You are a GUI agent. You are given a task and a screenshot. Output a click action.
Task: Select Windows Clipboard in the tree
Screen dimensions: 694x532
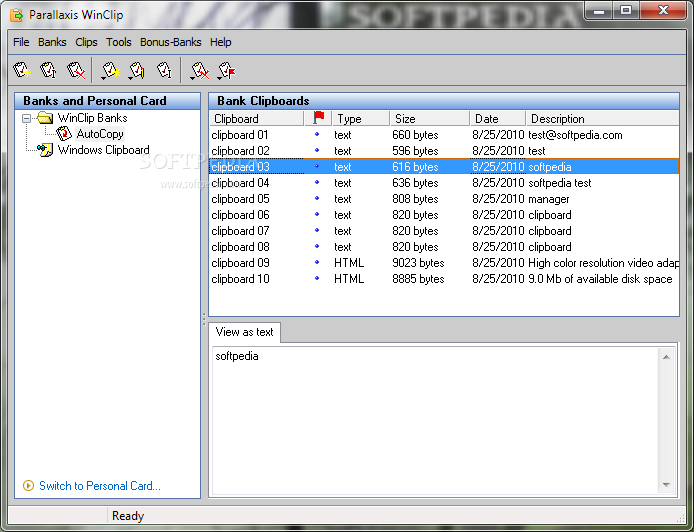point(104,150)
